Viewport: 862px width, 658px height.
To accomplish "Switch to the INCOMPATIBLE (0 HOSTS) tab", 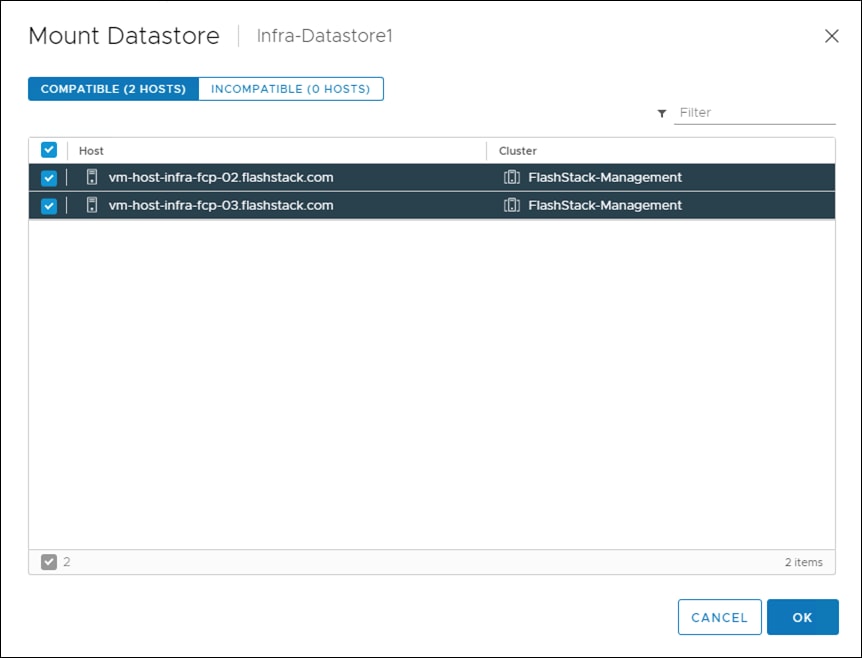I will click(x=291, y=88).
